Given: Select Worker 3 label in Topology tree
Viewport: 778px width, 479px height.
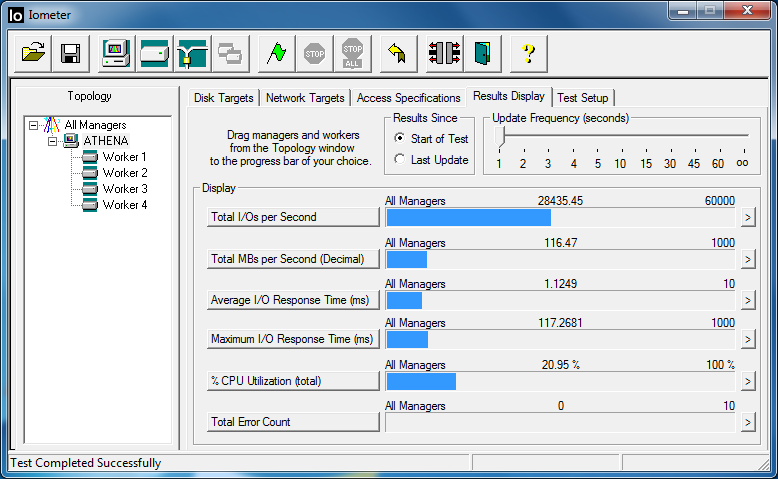Looking at the screenshot, I should pos(125,189).
